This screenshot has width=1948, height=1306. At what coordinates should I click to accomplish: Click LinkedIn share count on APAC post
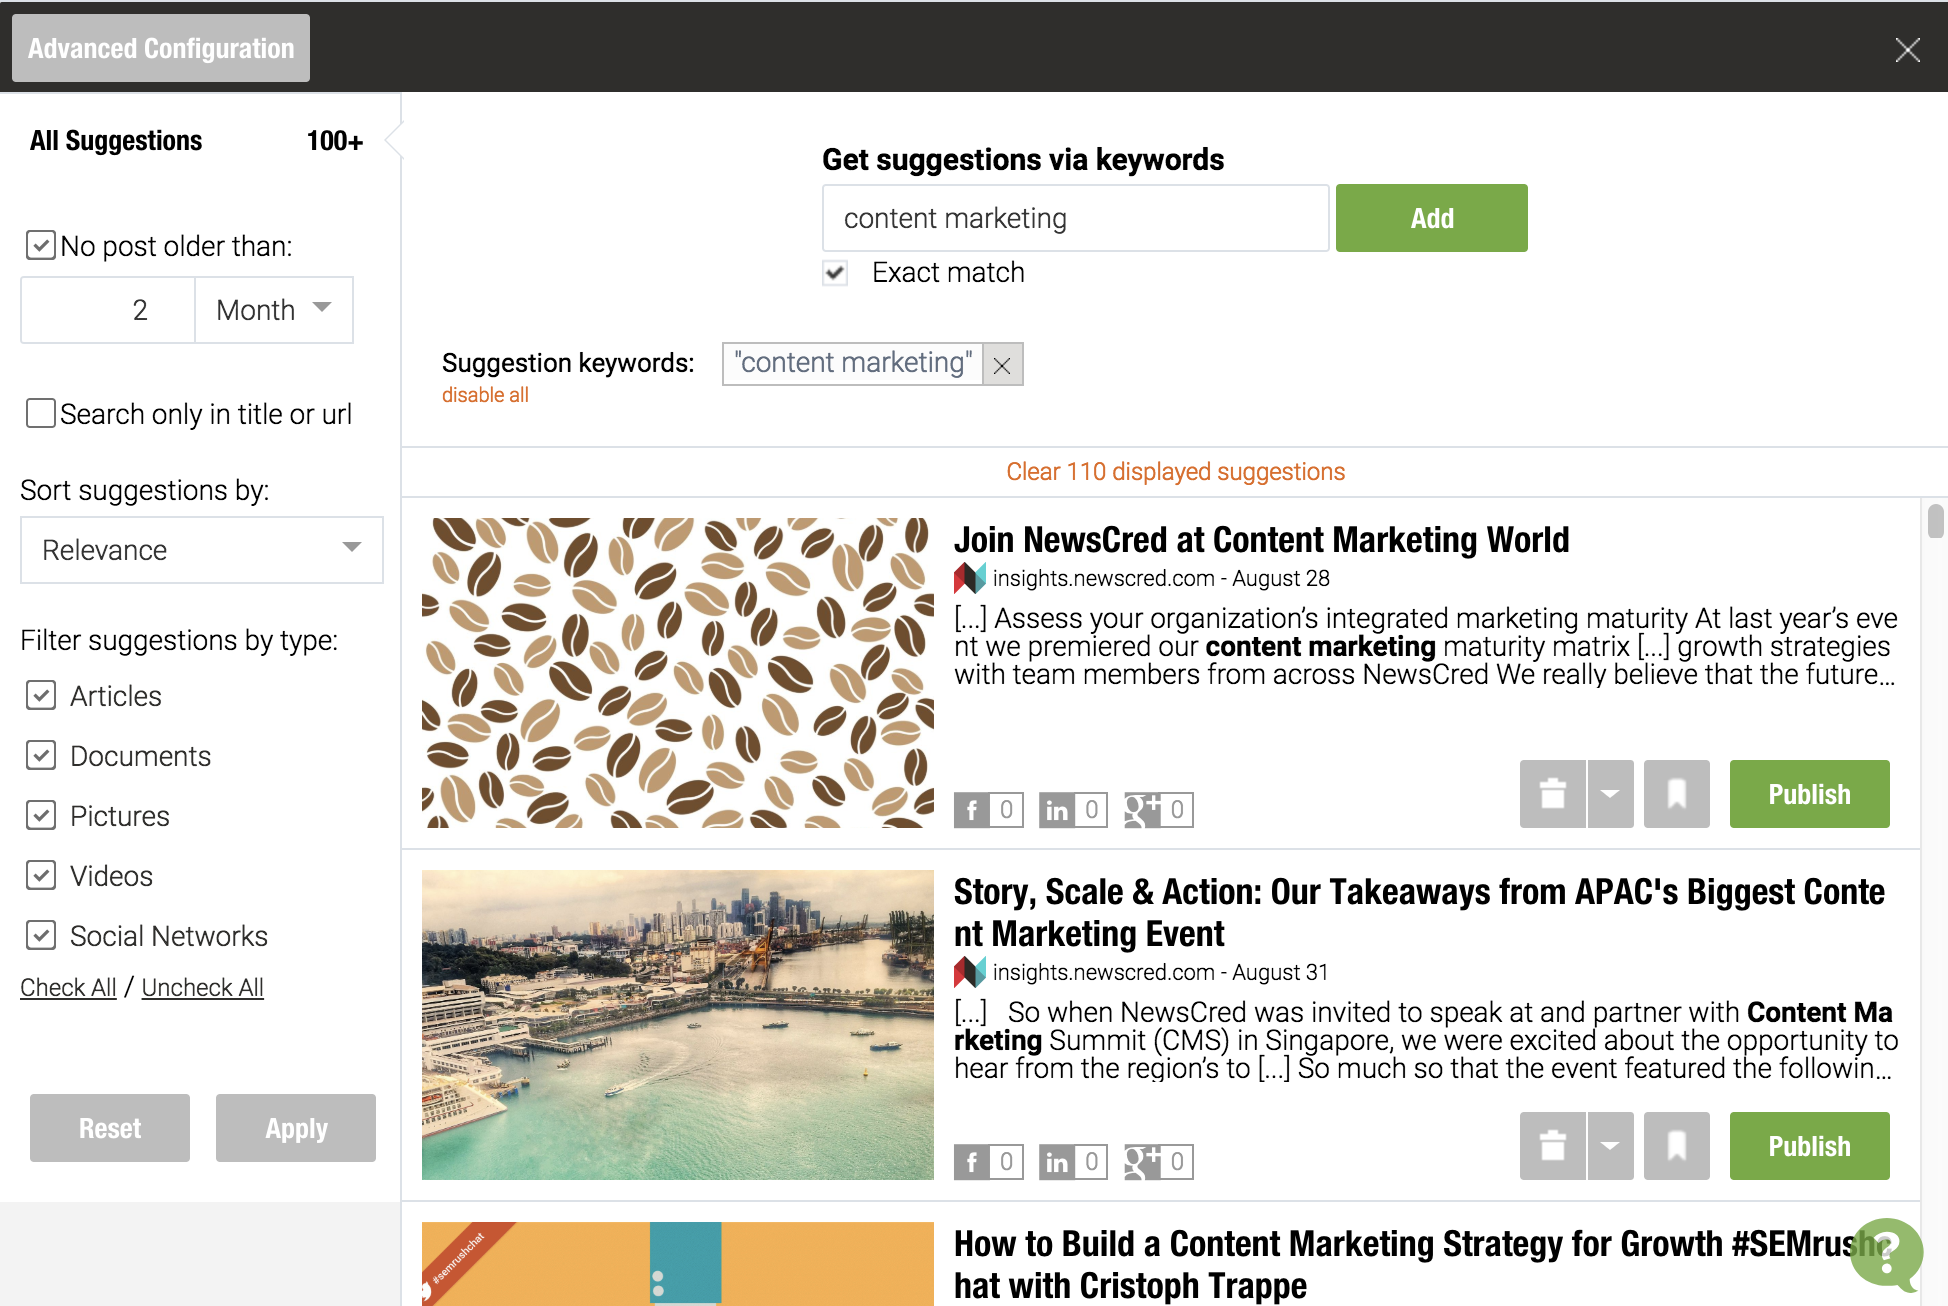(1073, 1162)
